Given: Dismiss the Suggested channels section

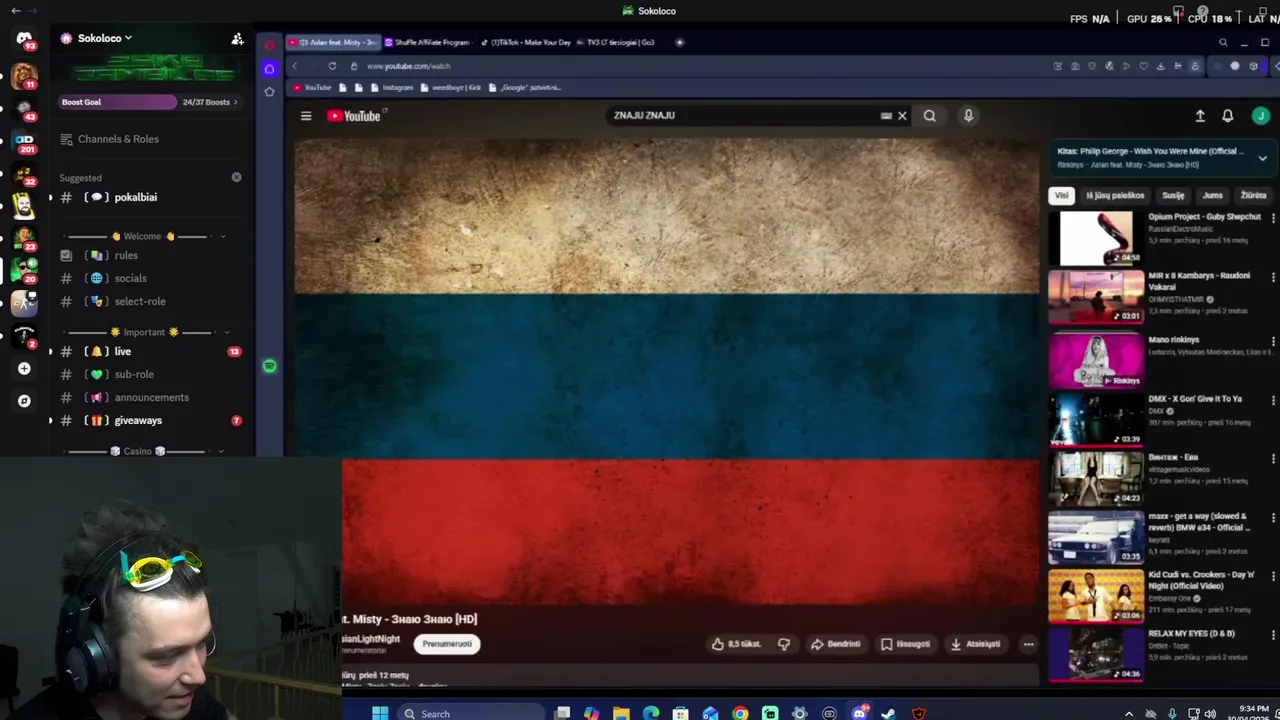Looking at the screenshot, I should (x=236, y=177).
